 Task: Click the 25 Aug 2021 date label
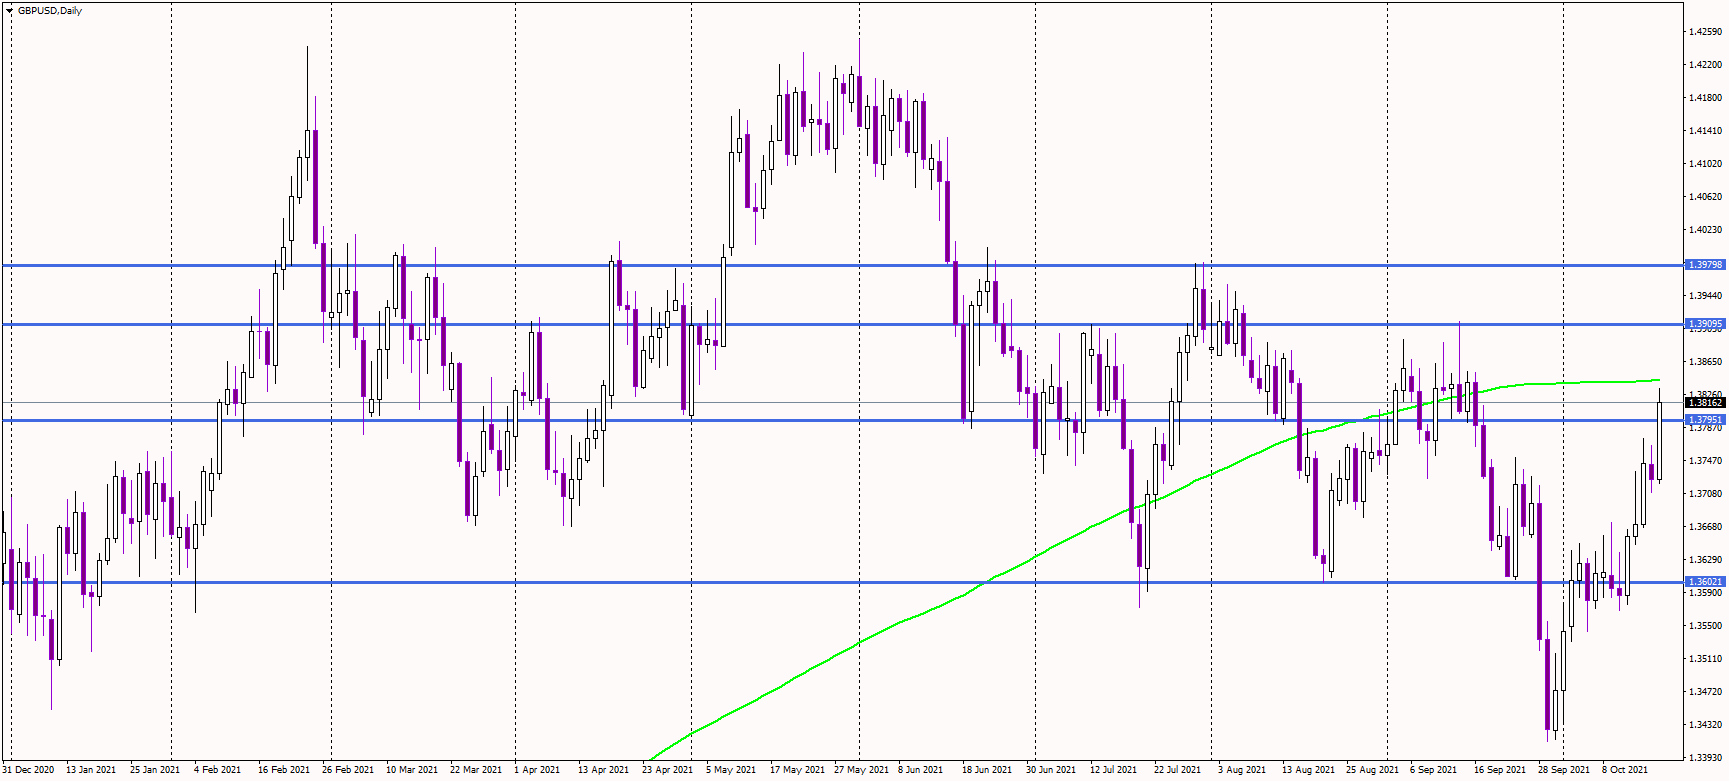tap(1372, 770)
